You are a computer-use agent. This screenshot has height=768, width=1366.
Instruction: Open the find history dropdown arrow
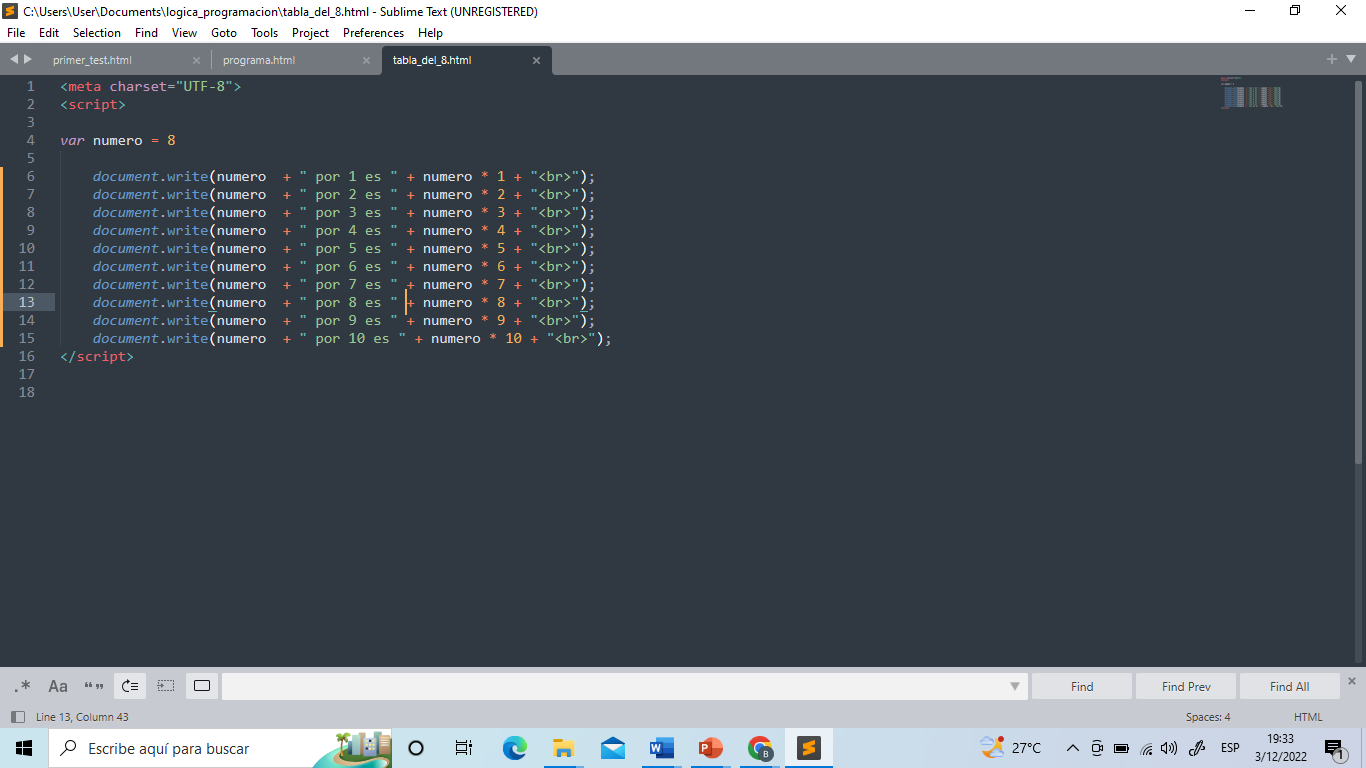coord(1015,686)
